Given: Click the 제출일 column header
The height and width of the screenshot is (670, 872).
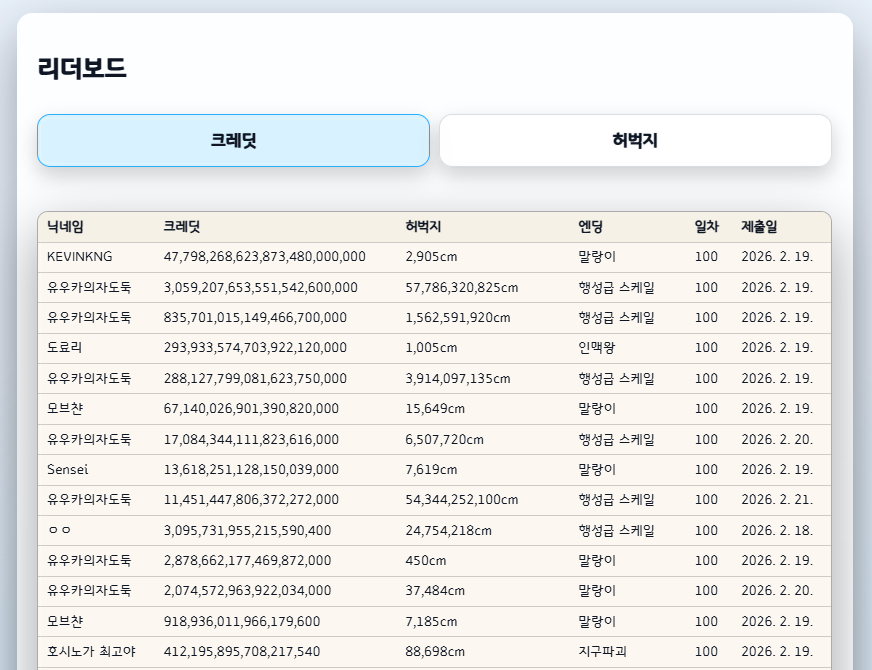Looking at the screenshot, I should click(759, 227).
